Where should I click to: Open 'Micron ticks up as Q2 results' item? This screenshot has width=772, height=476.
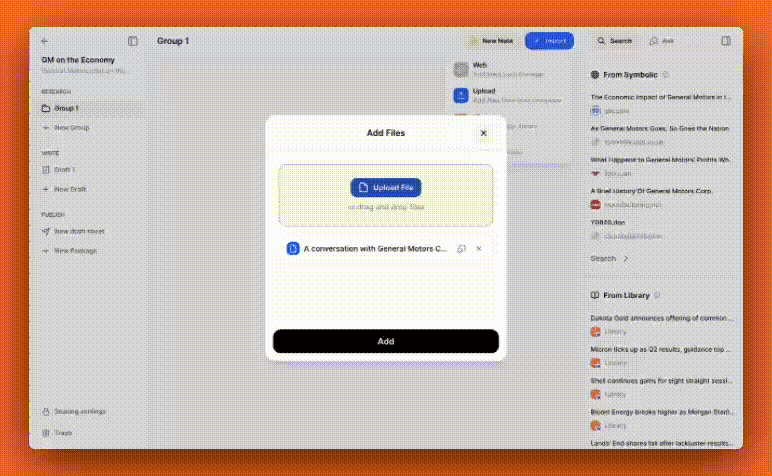pos(660,349)
